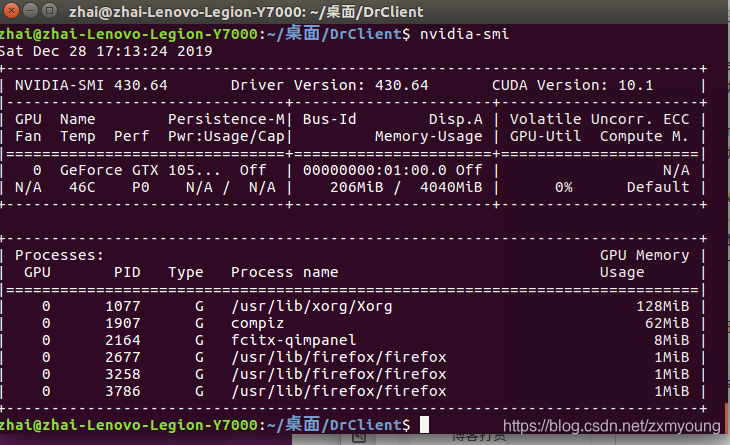Click the date line 'Sat Dec 28 17:13:24 2019'
The width and height of the screenshot is (730, 445).
106,51
